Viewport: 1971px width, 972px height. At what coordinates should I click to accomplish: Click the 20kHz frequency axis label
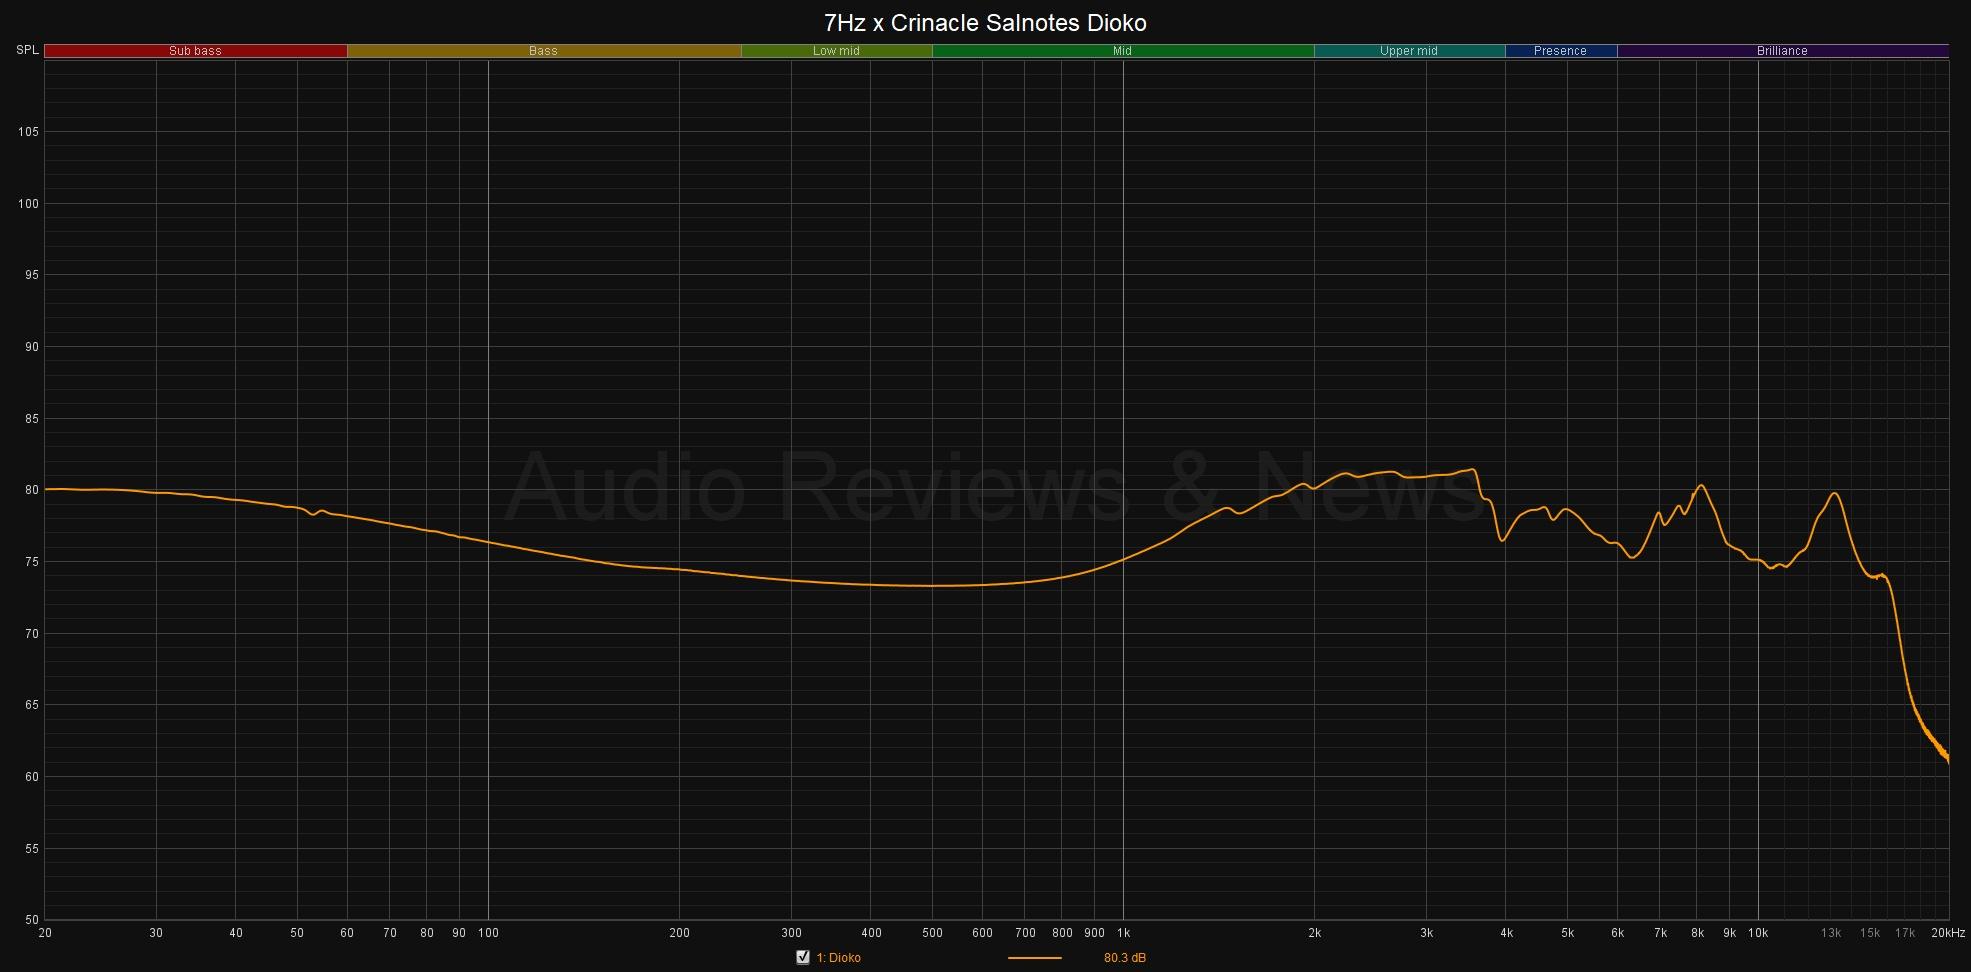[x=1947, y=933]
